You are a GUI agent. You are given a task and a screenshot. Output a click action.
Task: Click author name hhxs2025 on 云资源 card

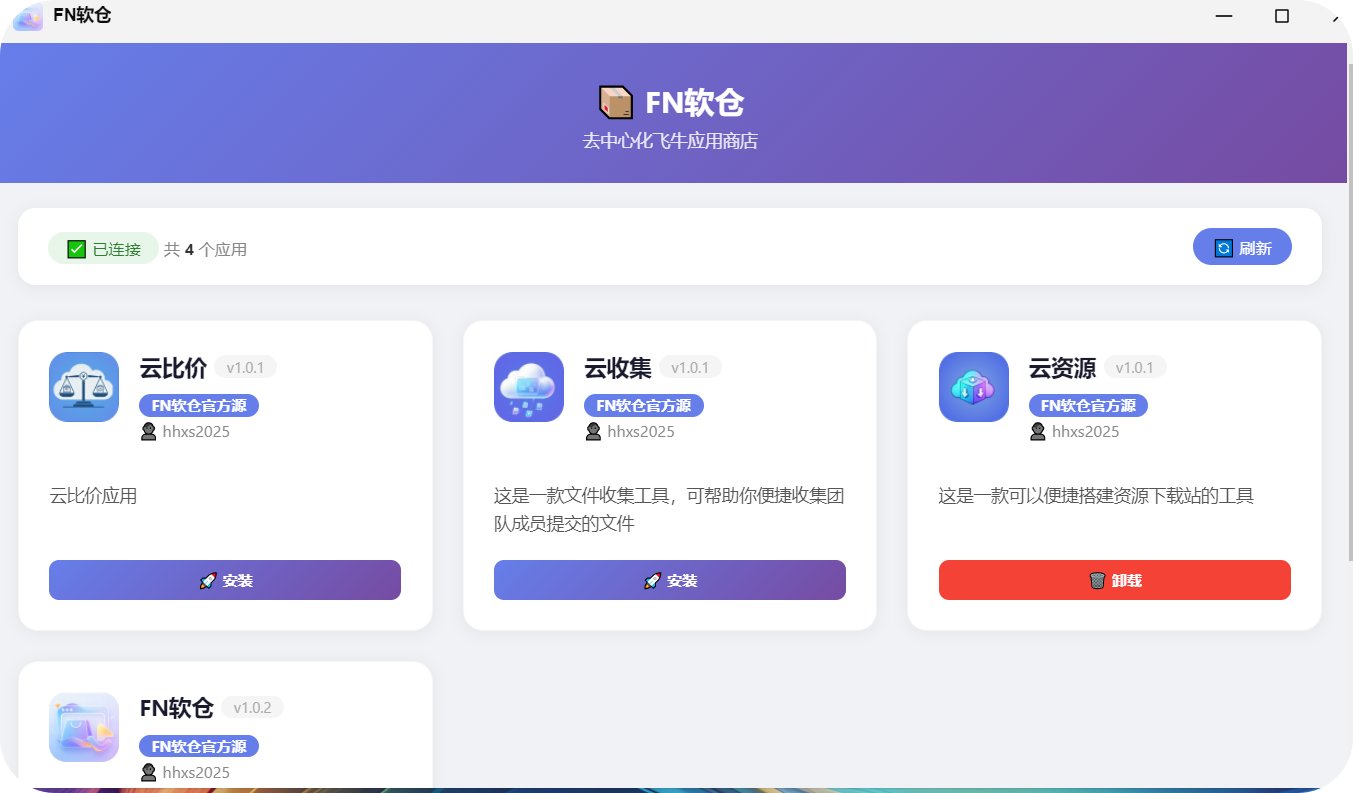point(1086,432)
